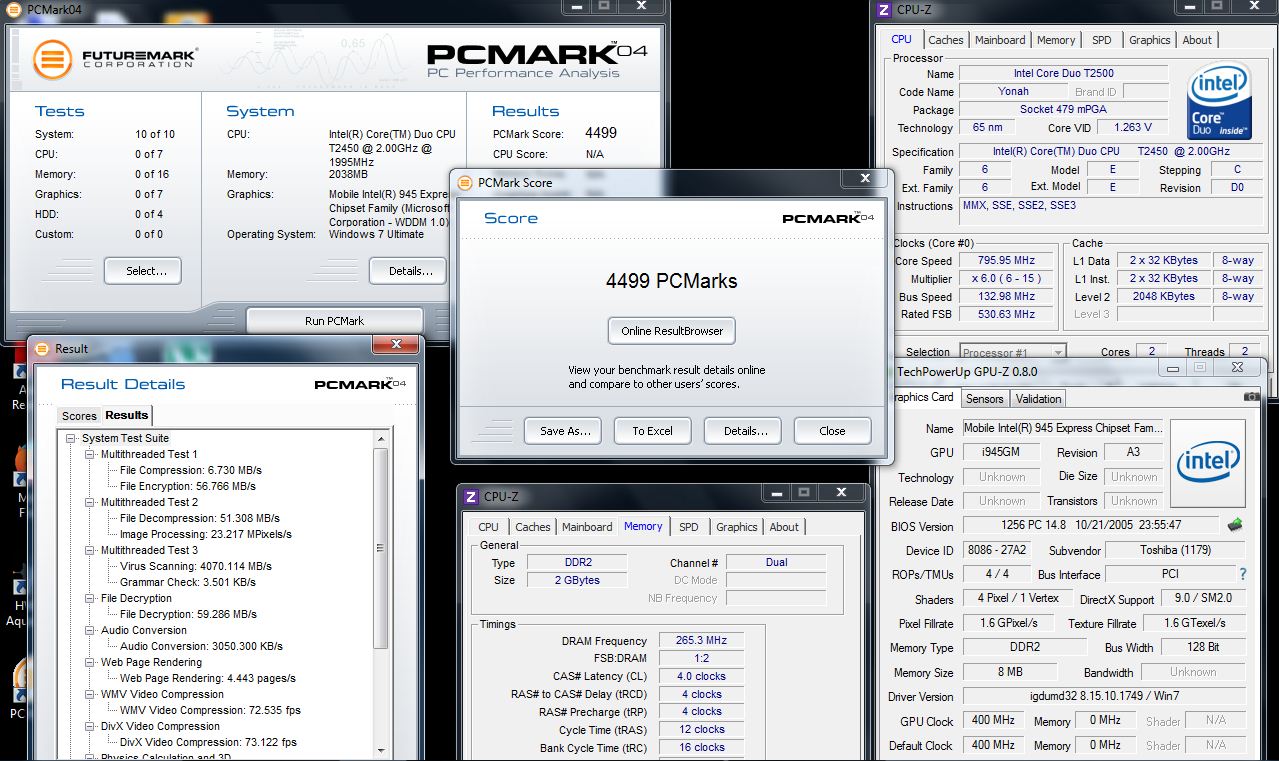1279x761 pixels.
Task: Click the Result window title bar icon
Action: [x=42, y=349]
